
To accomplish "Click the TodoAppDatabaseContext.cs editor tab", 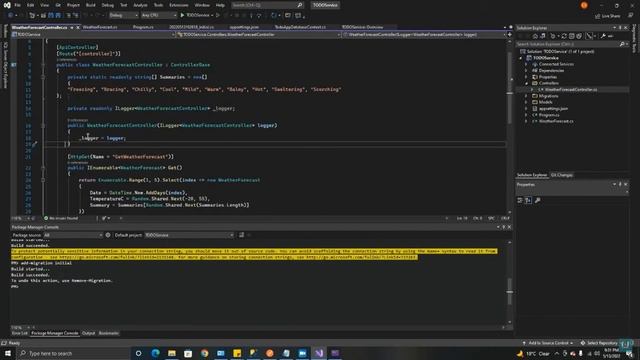I will pyautogui.click(x=300, y=27).
